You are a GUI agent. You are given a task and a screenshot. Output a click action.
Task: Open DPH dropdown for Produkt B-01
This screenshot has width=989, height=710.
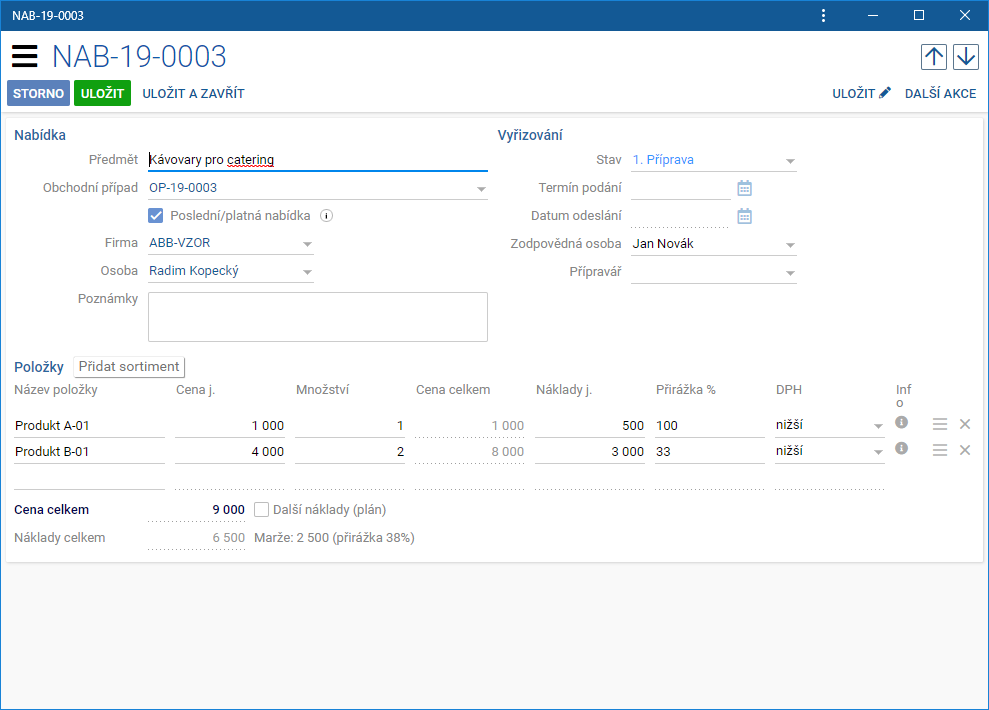877,452
